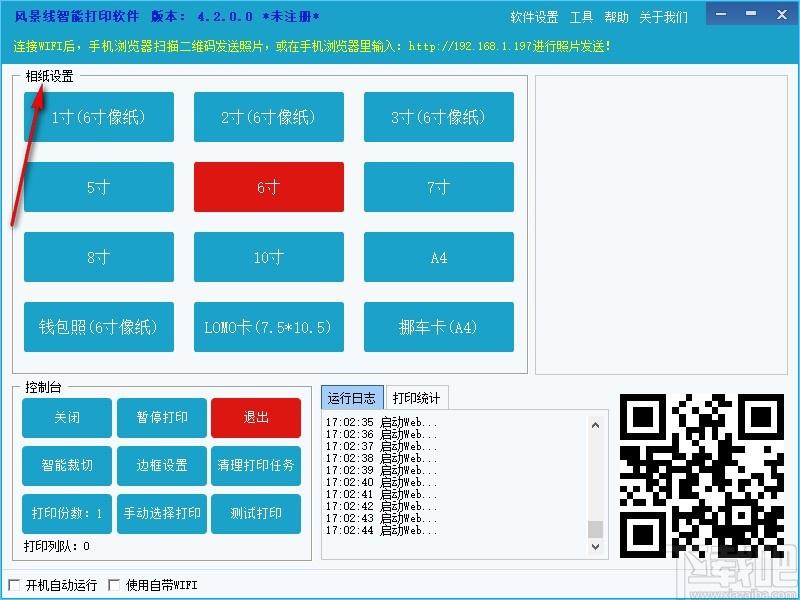The height and width of the screenshot is (600, 800).
Task: Clear print jobs with 清理打印任务
Action: point(256,465)
